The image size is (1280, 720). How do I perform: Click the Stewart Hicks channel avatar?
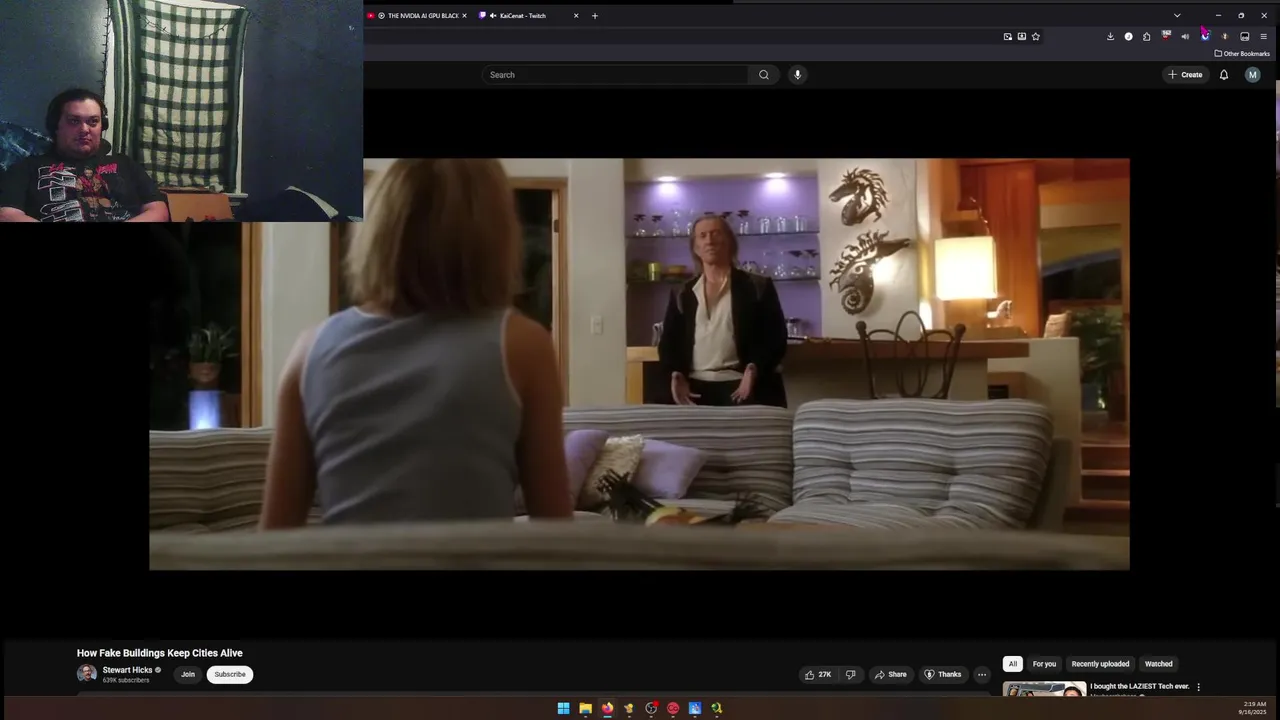(x=87, y=674)
